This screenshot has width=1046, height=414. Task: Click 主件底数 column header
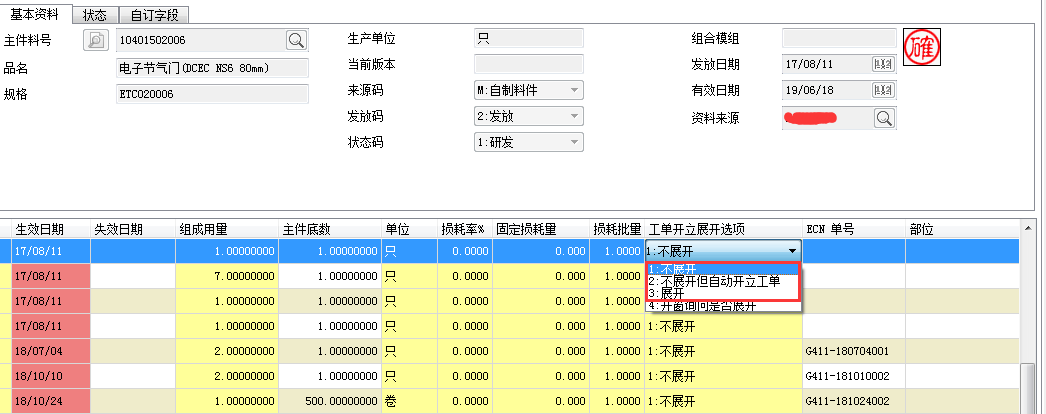pos(330,229)
